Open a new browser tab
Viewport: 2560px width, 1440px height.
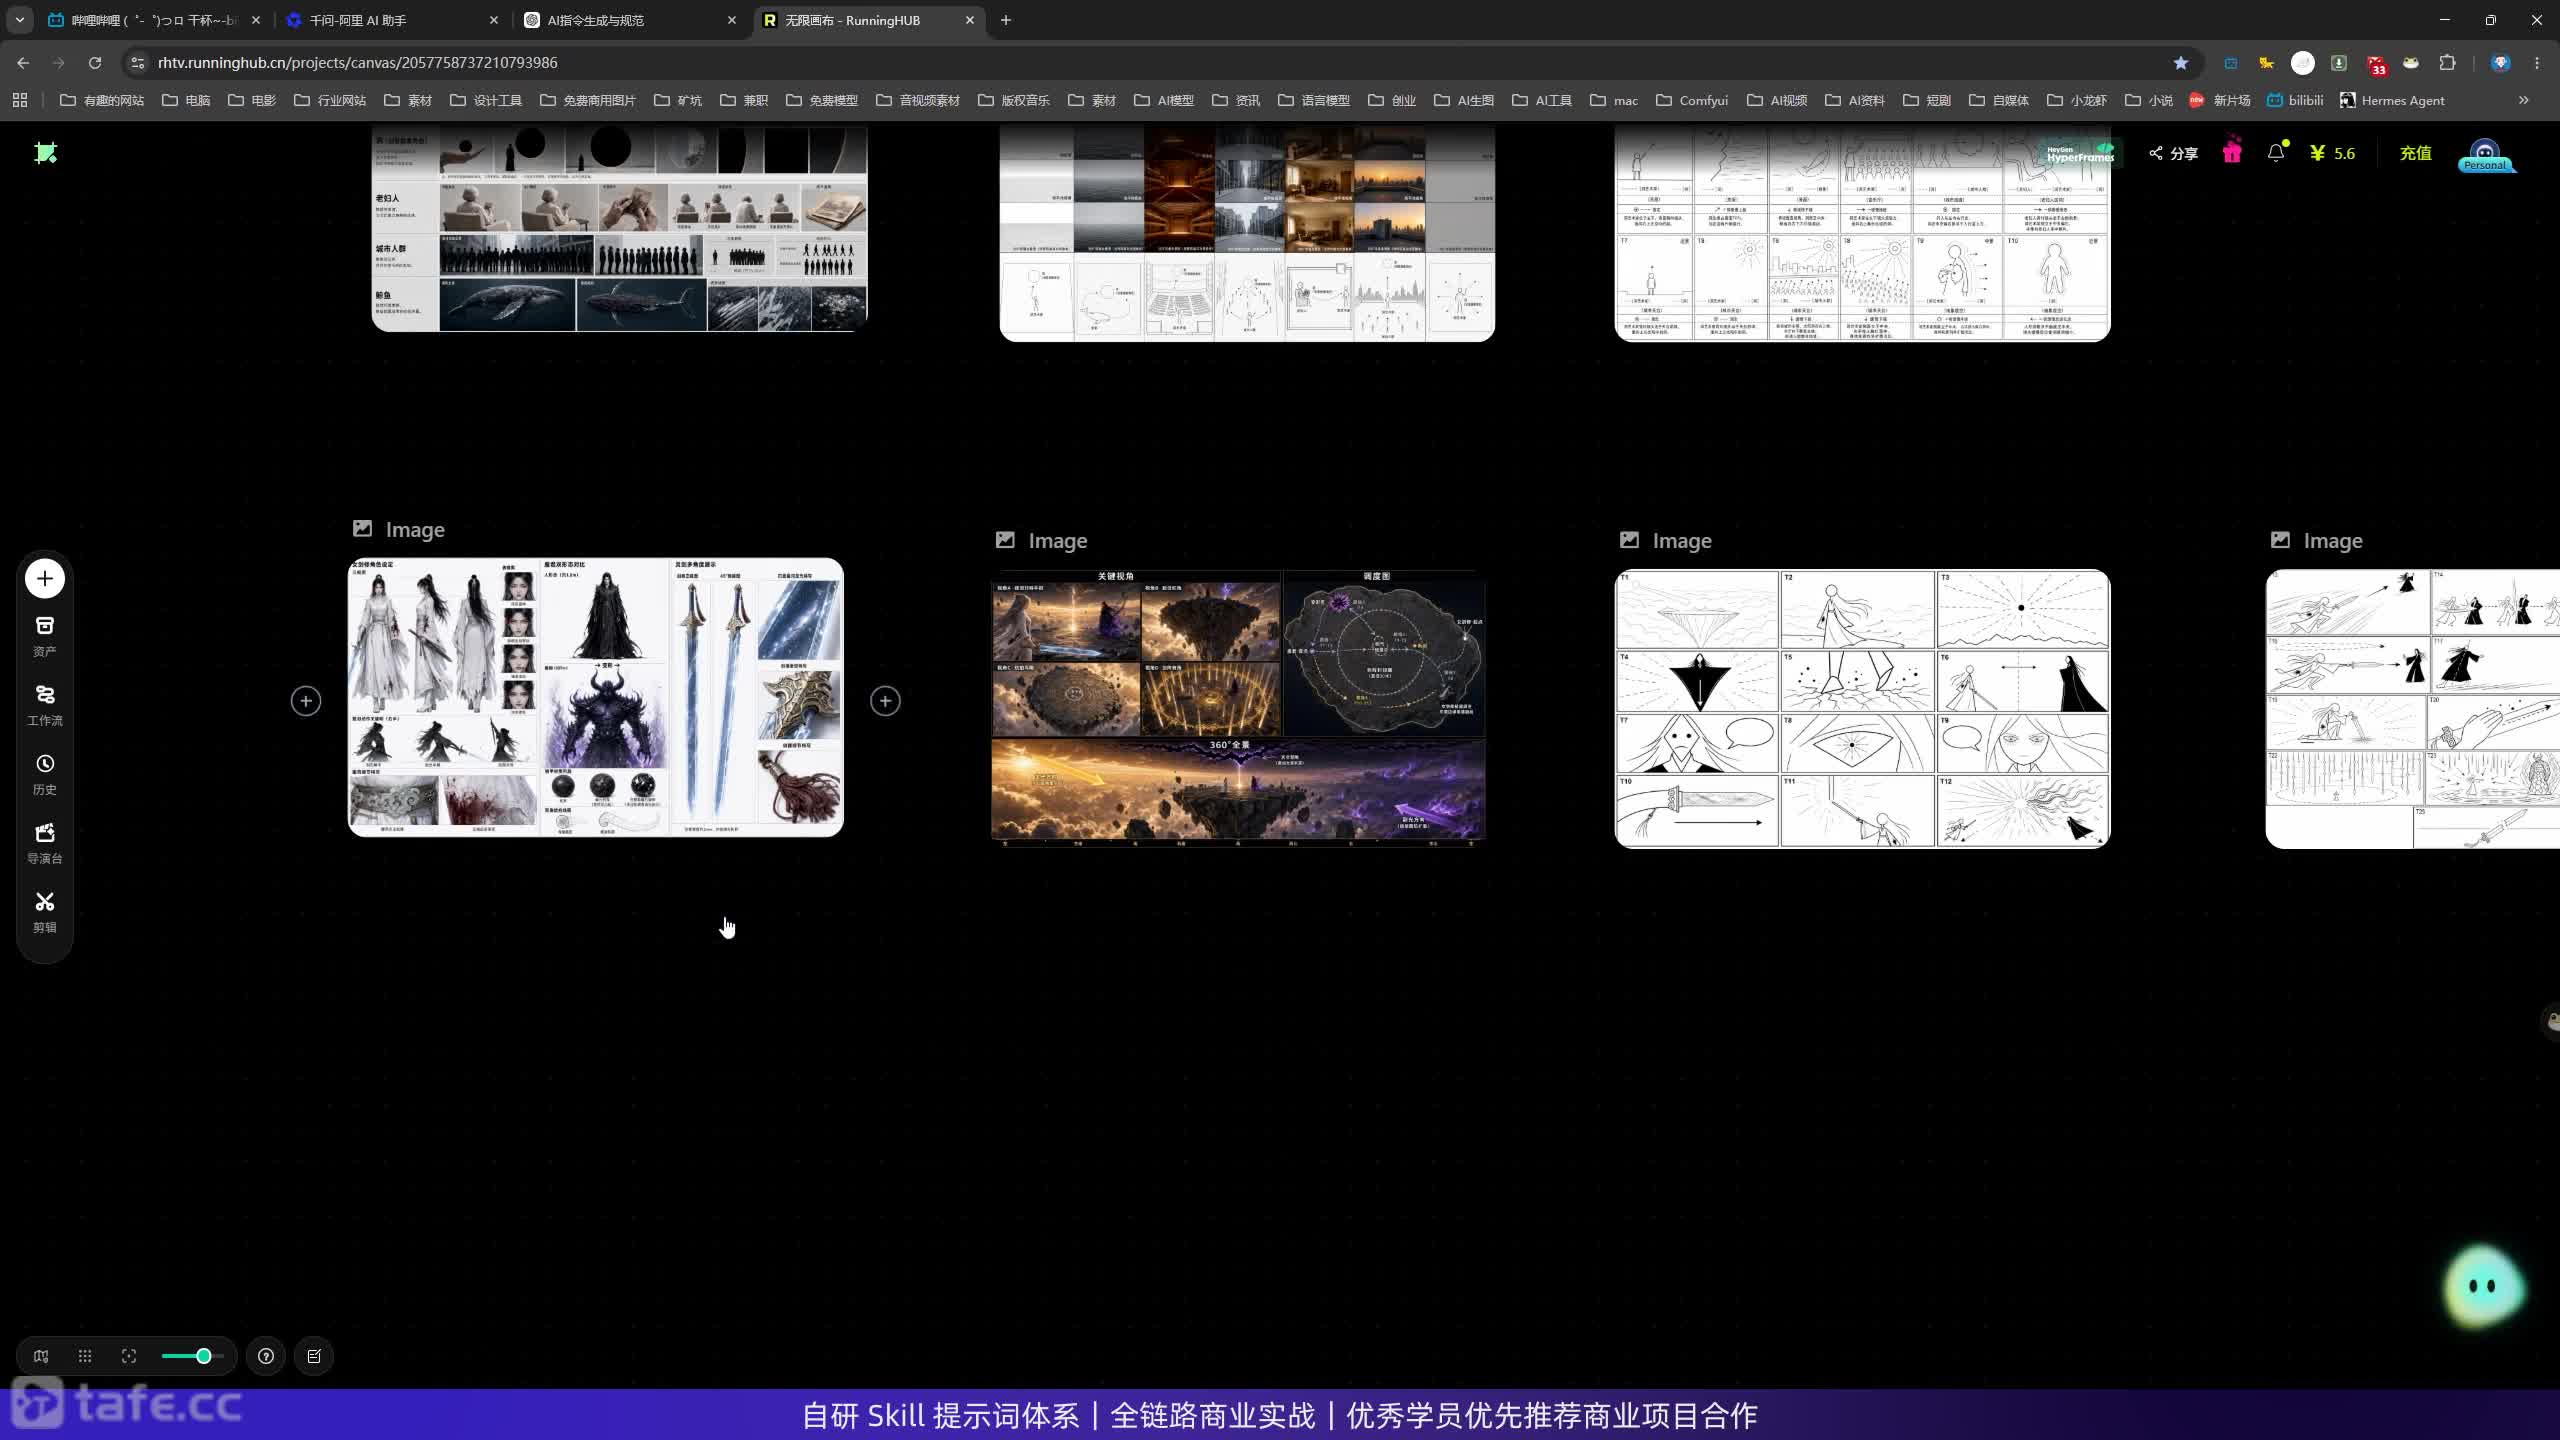(1006, 20)
